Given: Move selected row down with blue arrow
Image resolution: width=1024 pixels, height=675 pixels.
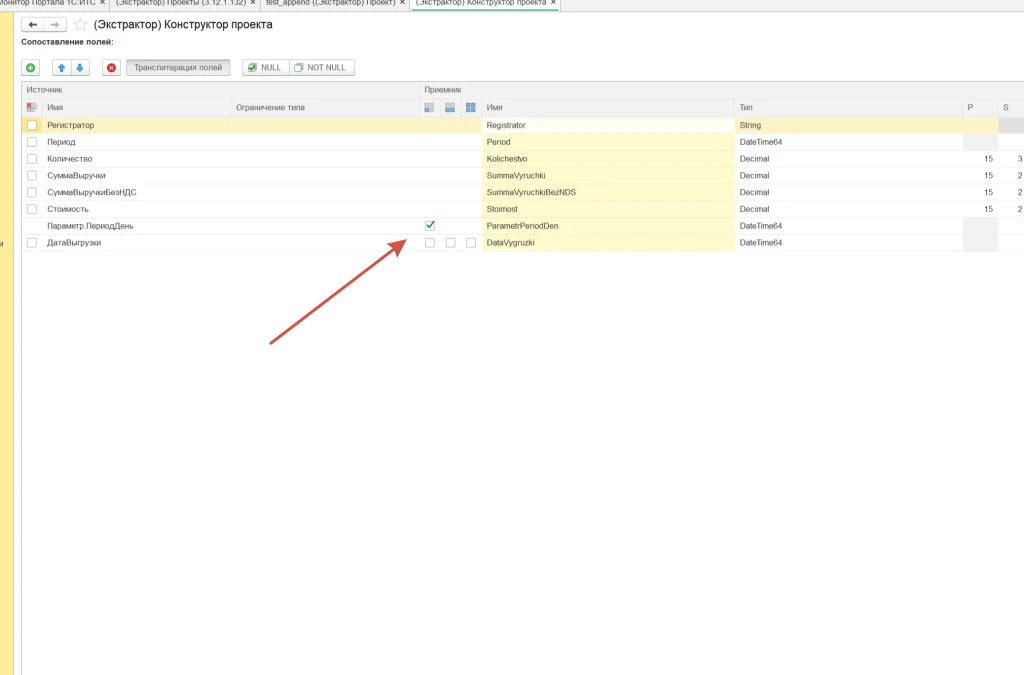Looking at the screenshot, I should pos(80,68).
